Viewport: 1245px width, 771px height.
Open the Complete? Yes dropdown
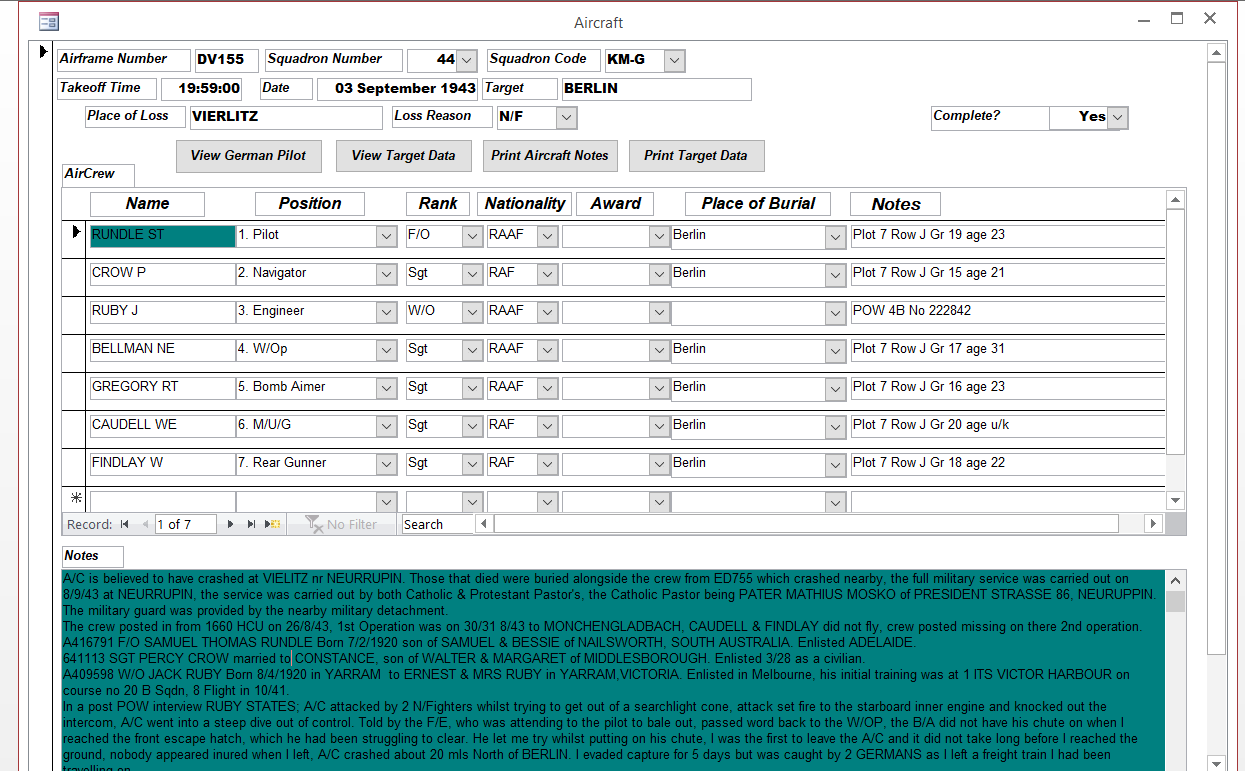pos(1118,118)
